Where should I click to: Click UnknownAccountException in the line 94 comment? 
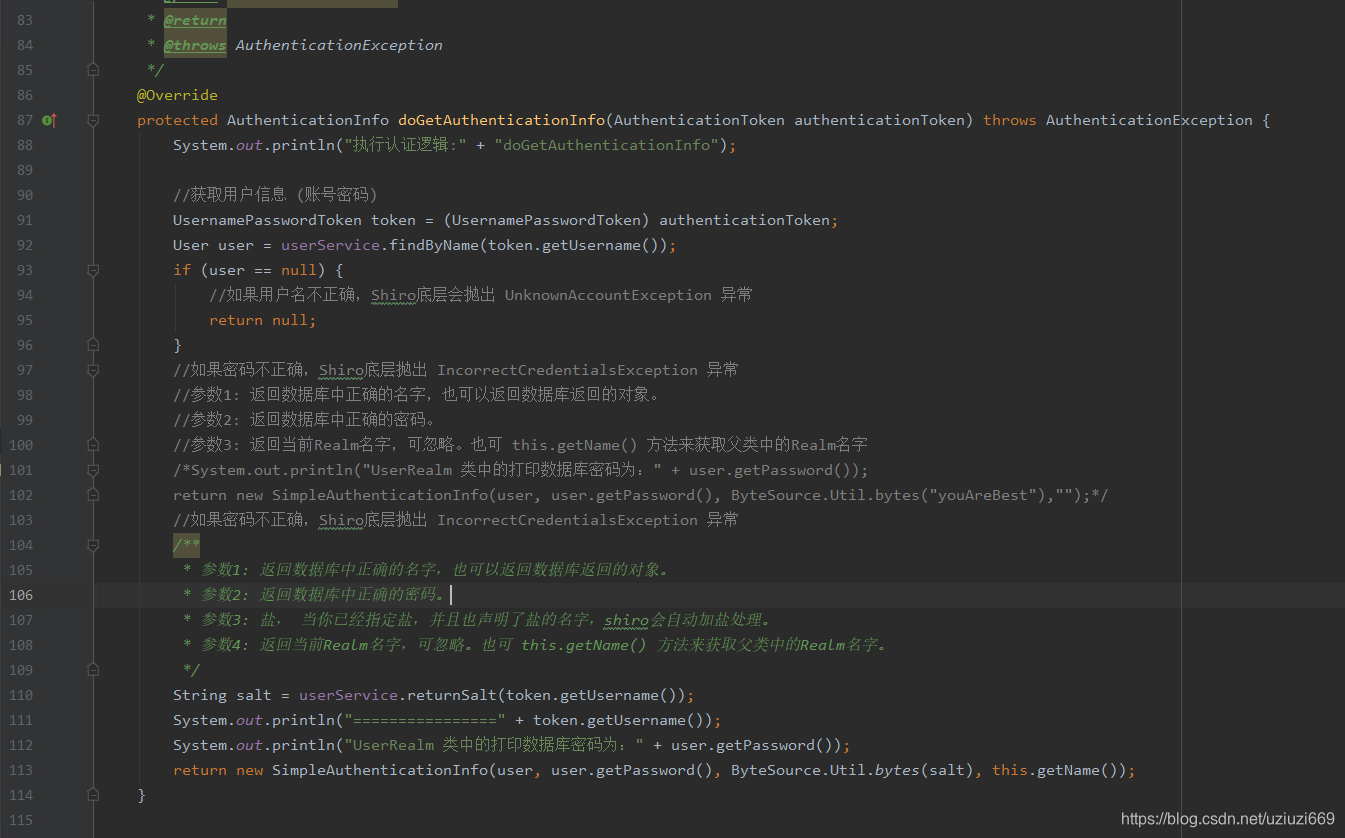pyautogui.click(x=608, y=295)
